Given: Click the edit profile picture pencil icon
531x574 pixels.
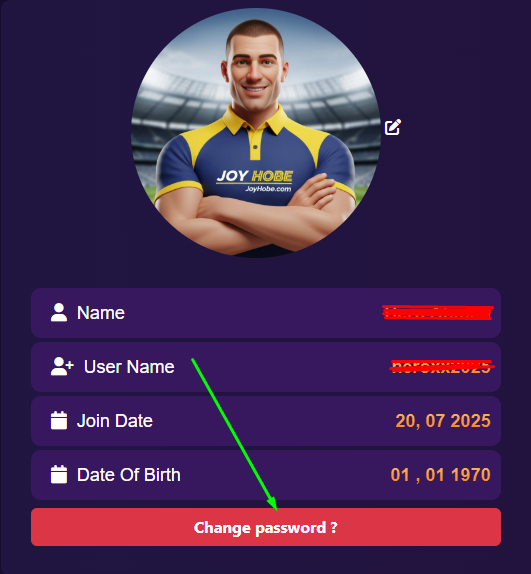Looking at the screenshot, I should click(393, 127).
